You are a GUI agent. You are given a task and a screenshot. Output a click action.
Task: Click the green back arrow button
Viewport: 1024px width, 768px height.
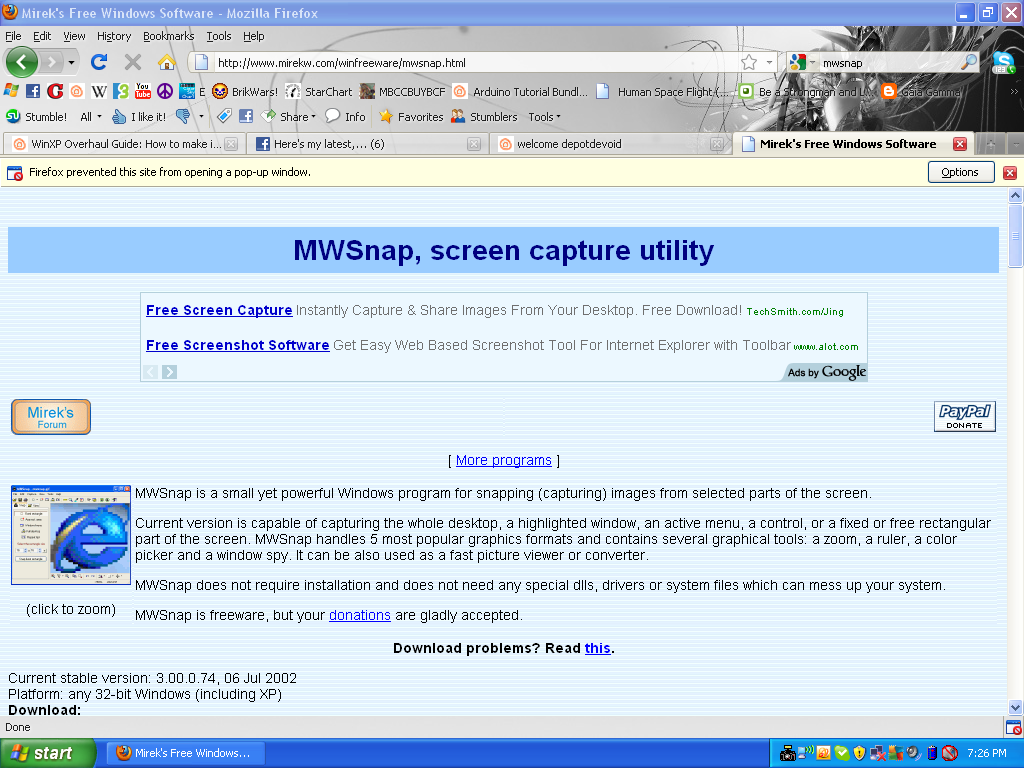tap(22, 62)
